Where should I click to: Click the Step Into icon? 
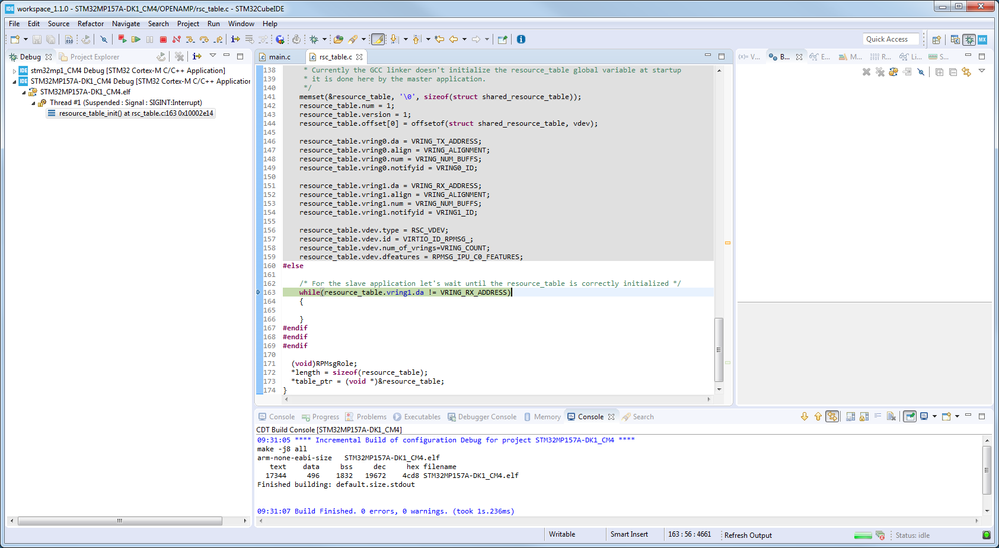pos(190,40)
